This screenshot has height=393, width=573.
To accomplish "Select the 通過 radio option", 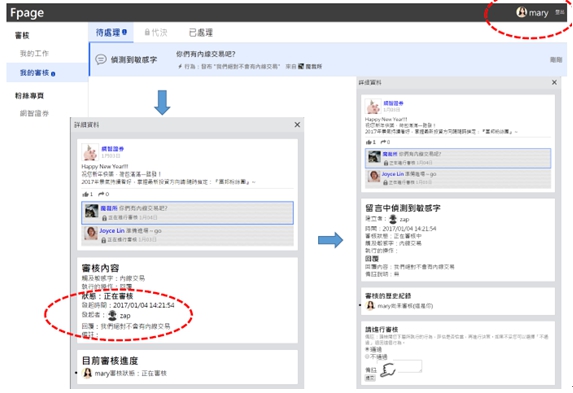I will pyautogui.click(x=367, y=349).
